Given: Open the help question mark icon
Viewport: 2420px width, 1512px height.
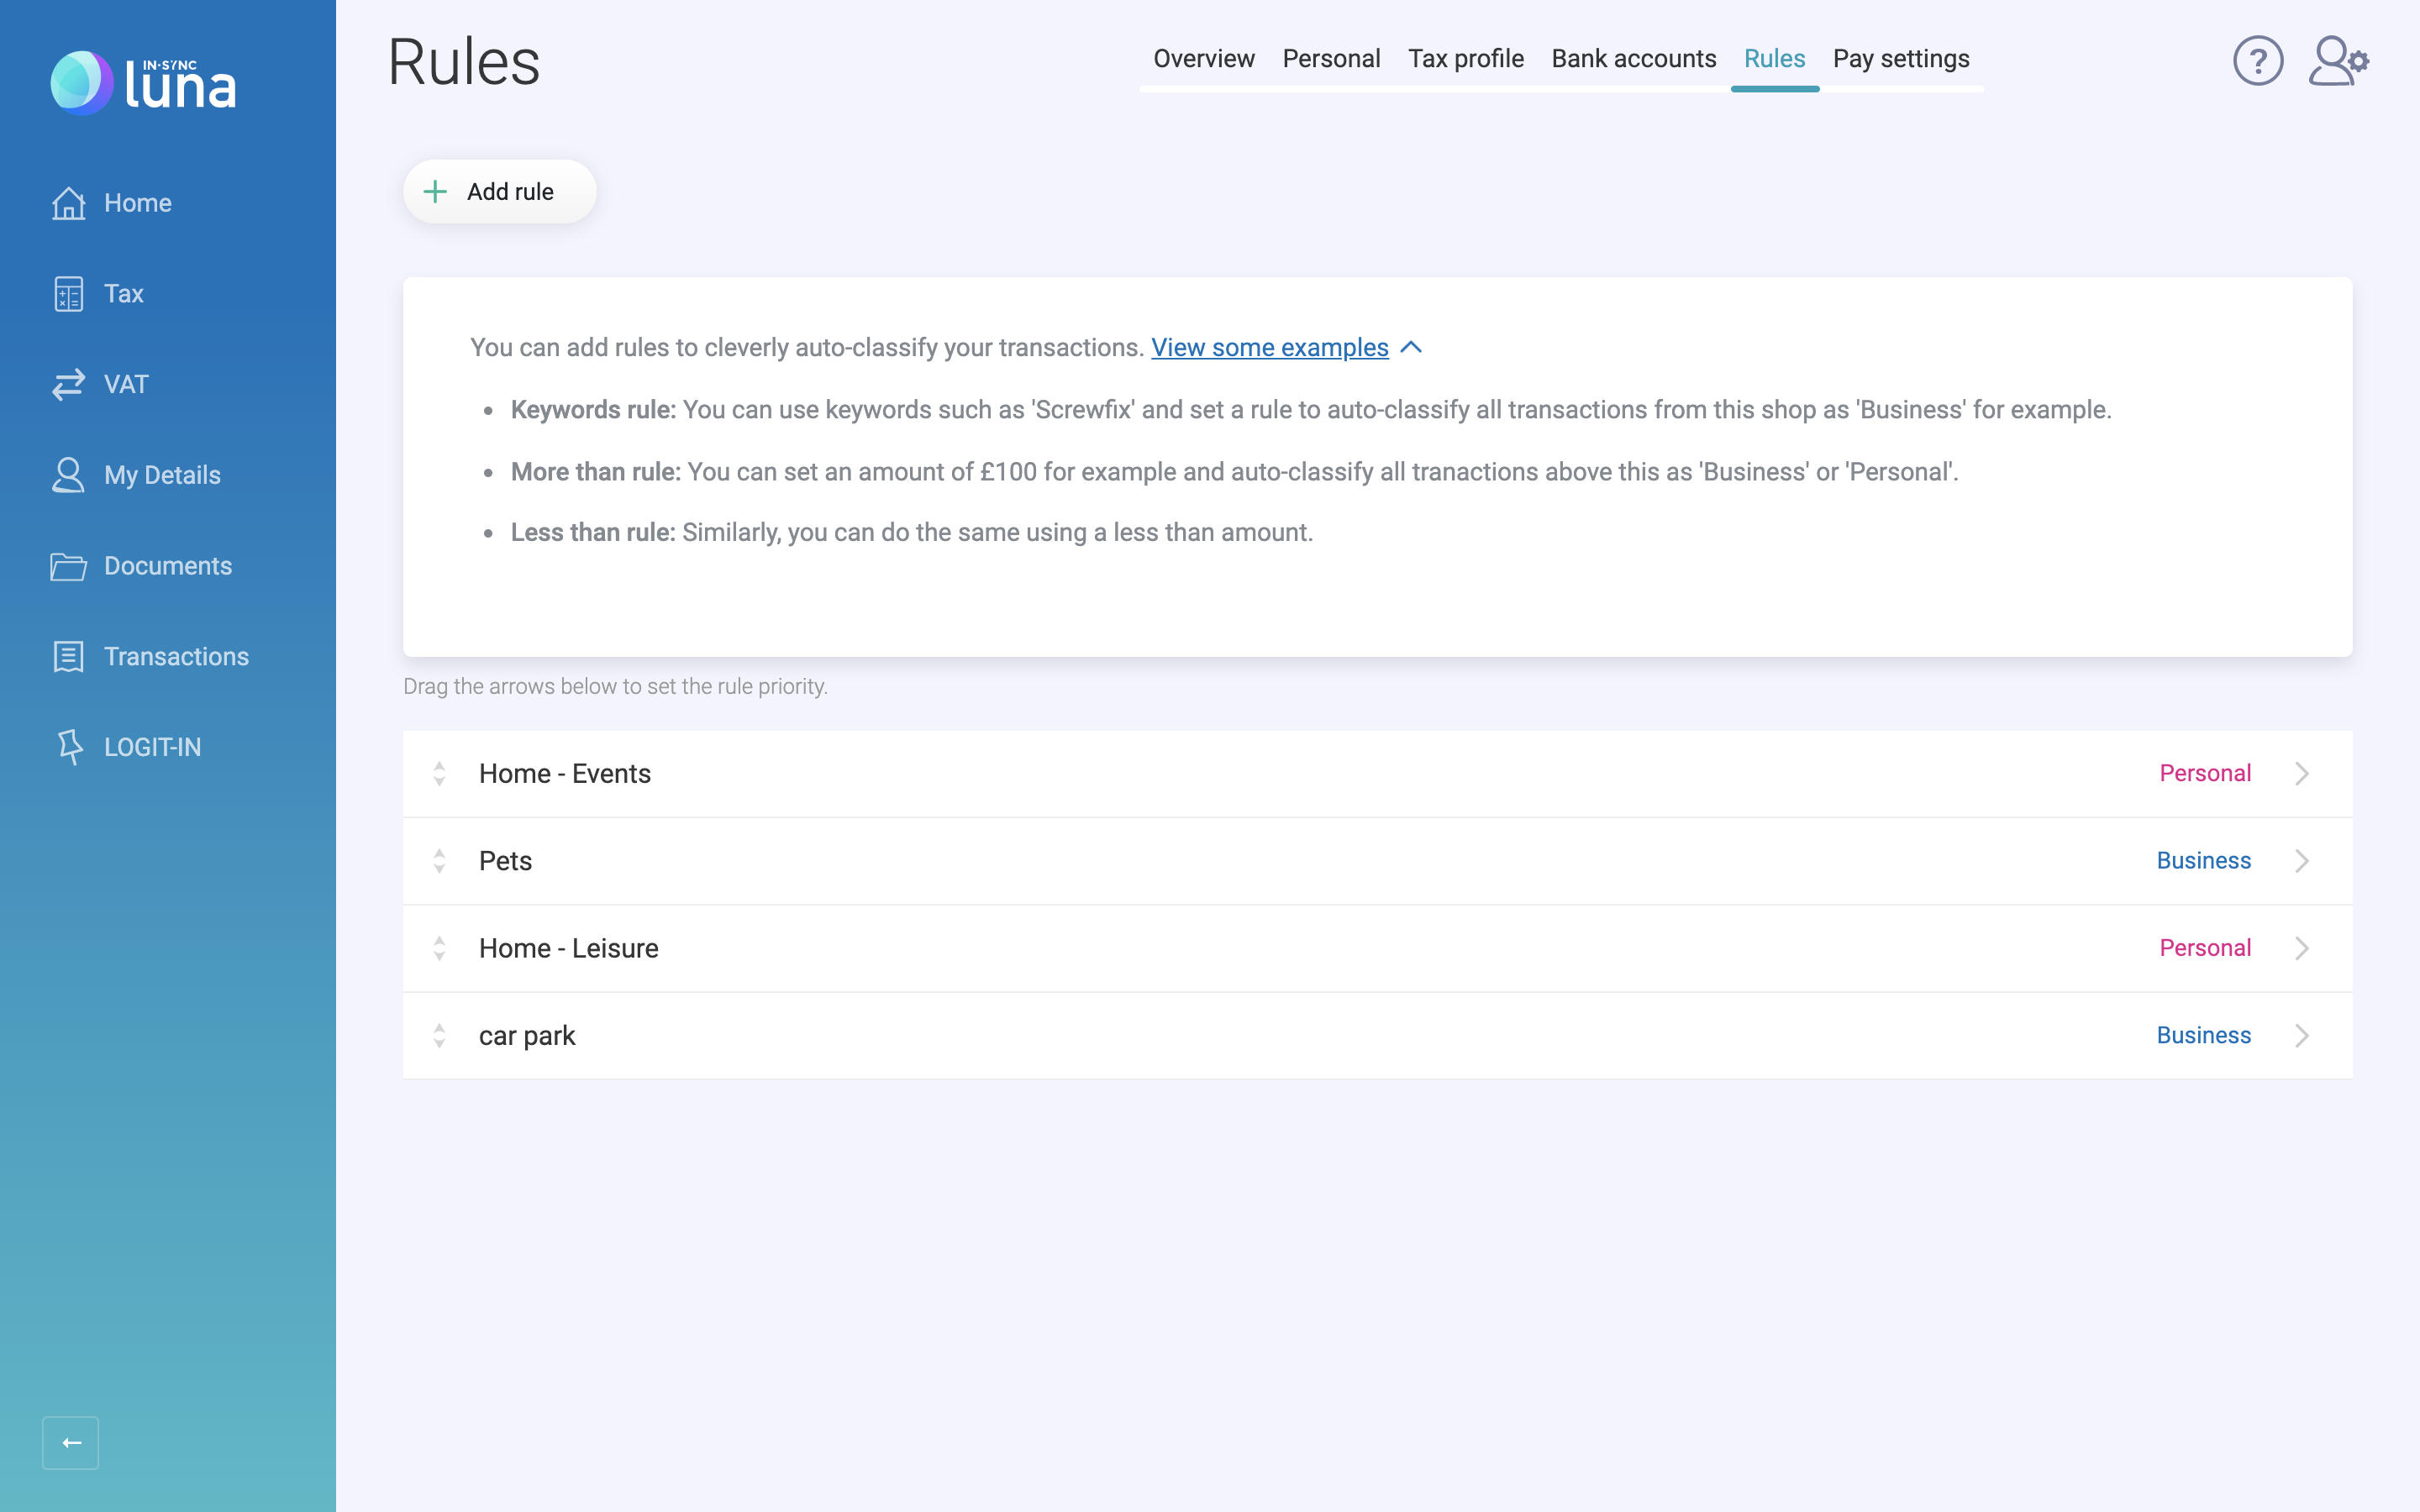Looking at the screenshot, I should [x=2257, y=61].
